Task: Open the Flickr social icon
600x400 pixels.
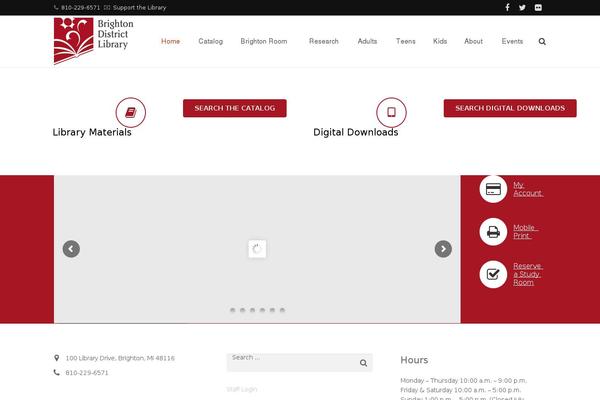Action: (x=537, y=7)
